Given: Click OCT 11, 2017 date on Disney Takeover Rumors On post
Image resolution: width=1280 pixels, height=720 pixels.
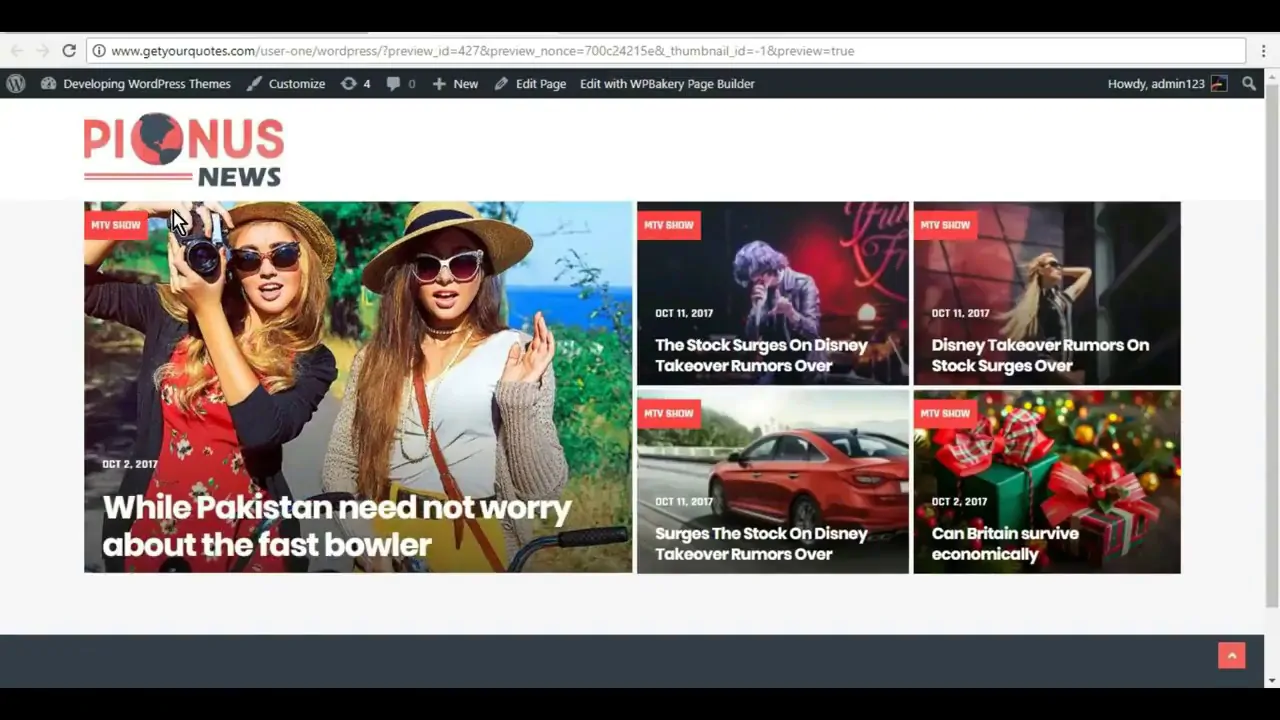Looking at the screenshot, I should click(960, 313).
